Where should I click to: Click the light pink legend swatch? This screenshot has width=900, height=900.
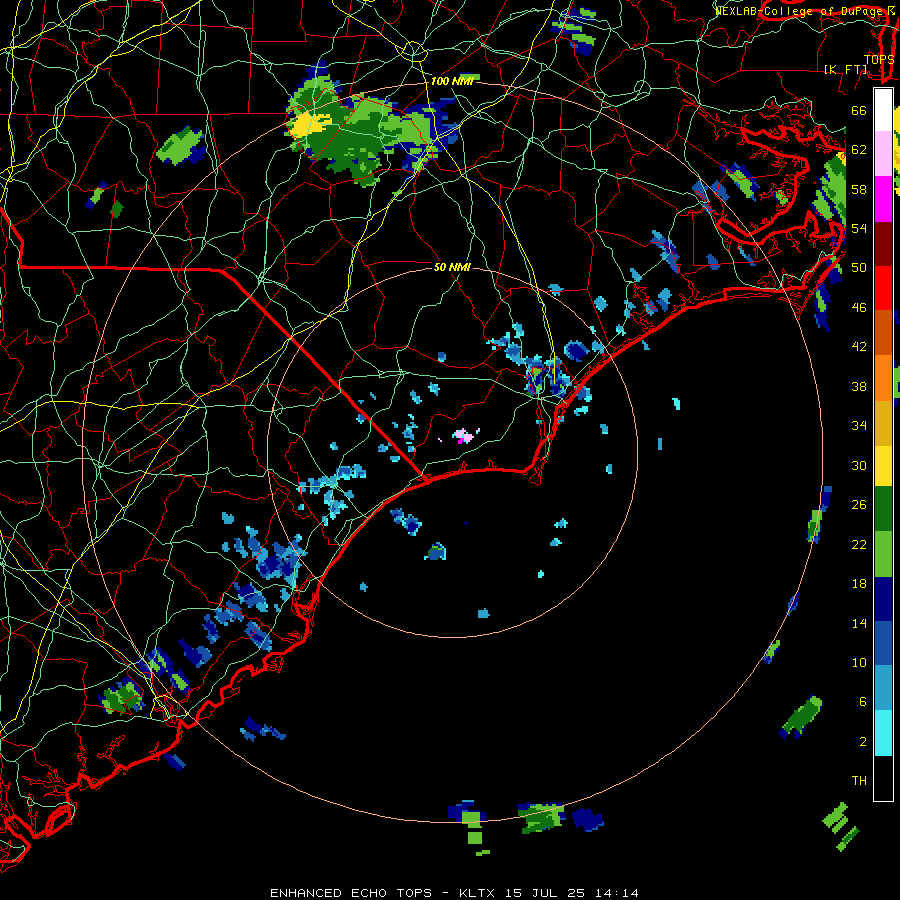click(x=883, y=154)
